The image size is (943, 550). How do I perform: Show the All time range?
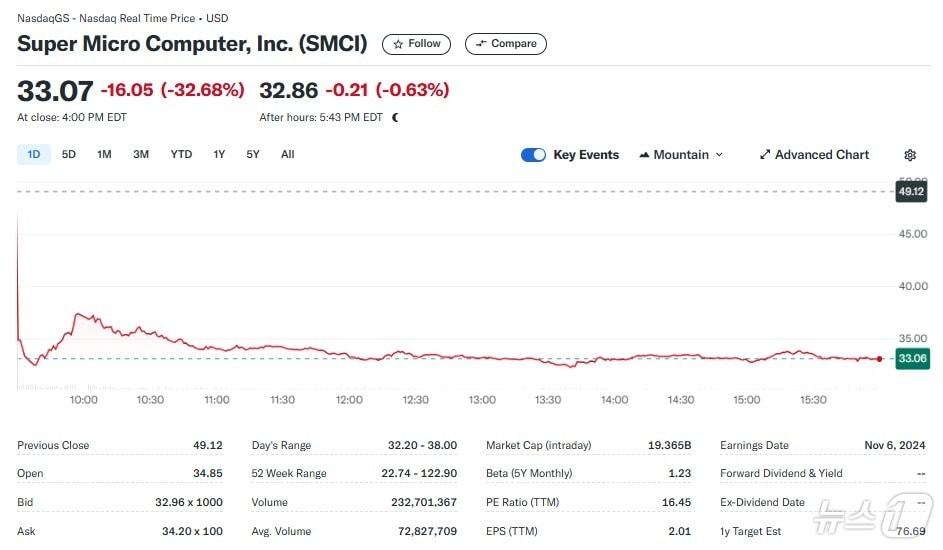pyautogui.click(x=288, y=154)
